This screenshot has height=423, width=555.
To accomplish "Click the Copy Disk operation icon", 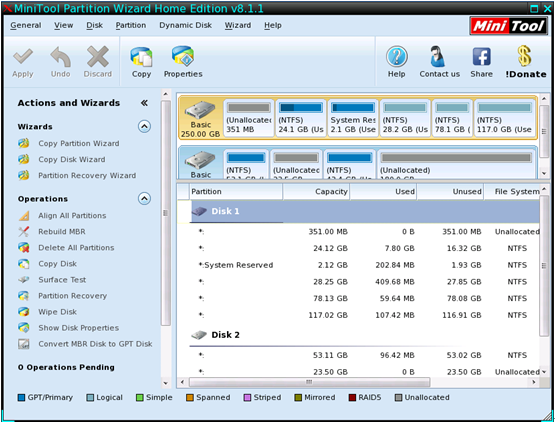I will coord(24,264).
